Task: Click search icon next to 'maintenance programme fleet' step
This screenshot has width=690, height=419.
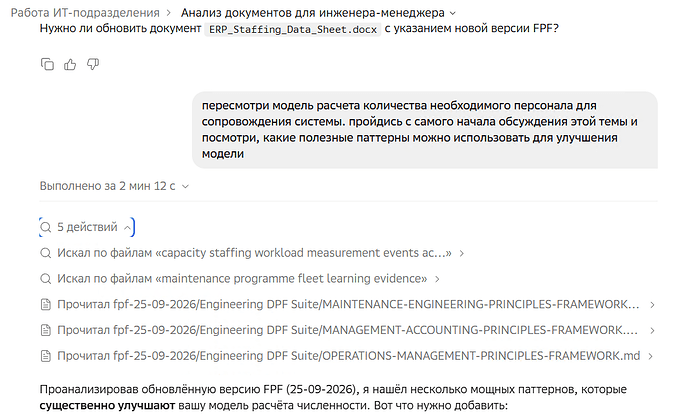Action: tap(46, 279)
